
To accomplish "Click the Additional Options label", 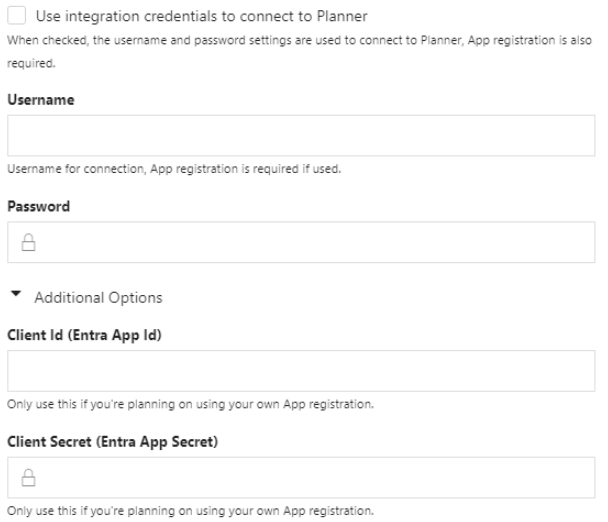I will (98, 297).
